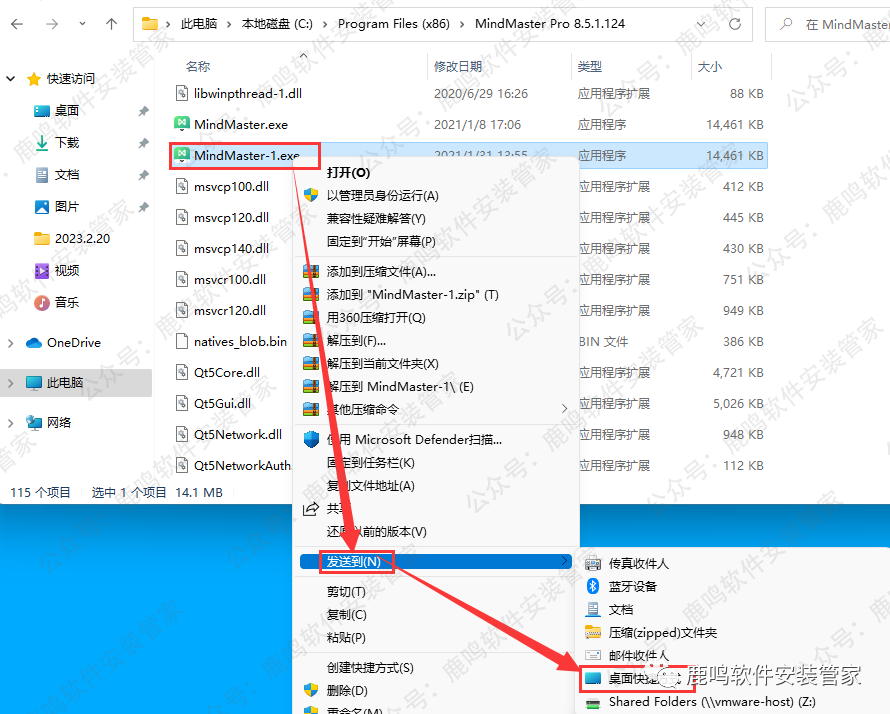Click the Music folder in quick access
The width and height of the screenshot is (890, 714).
pos(66,302)
